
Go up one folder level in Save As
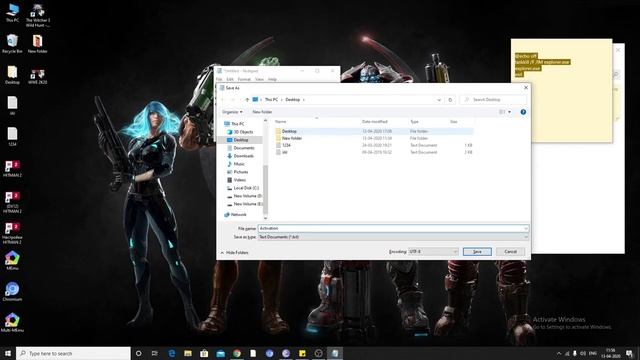click(x=247, y=100)
